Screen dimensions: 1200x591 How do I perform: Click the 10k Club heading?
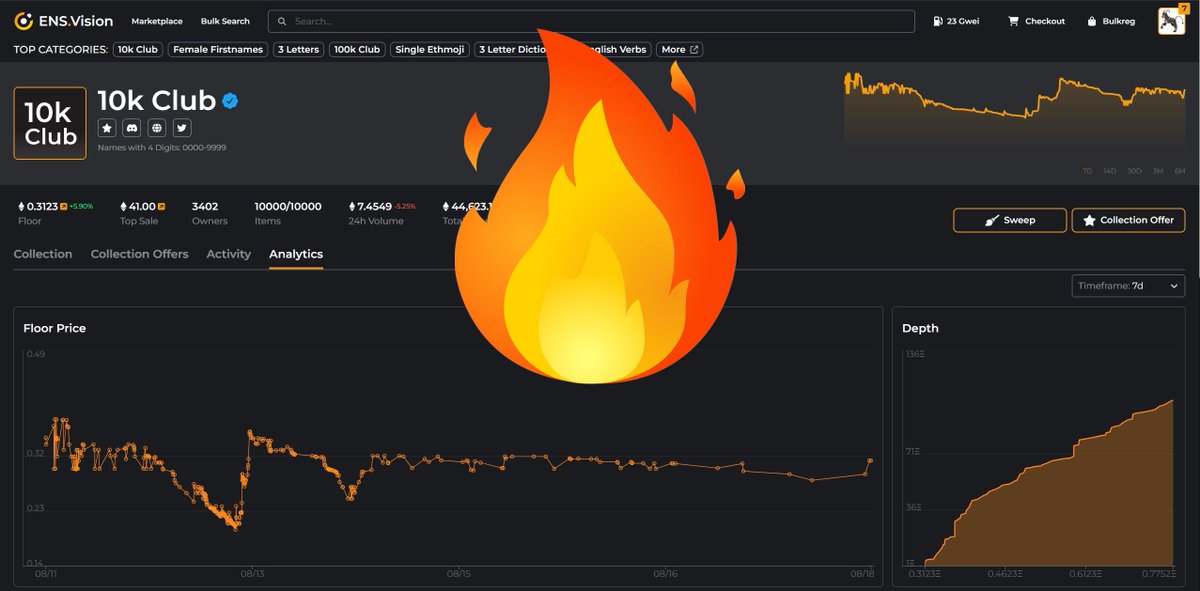(156, 101)
